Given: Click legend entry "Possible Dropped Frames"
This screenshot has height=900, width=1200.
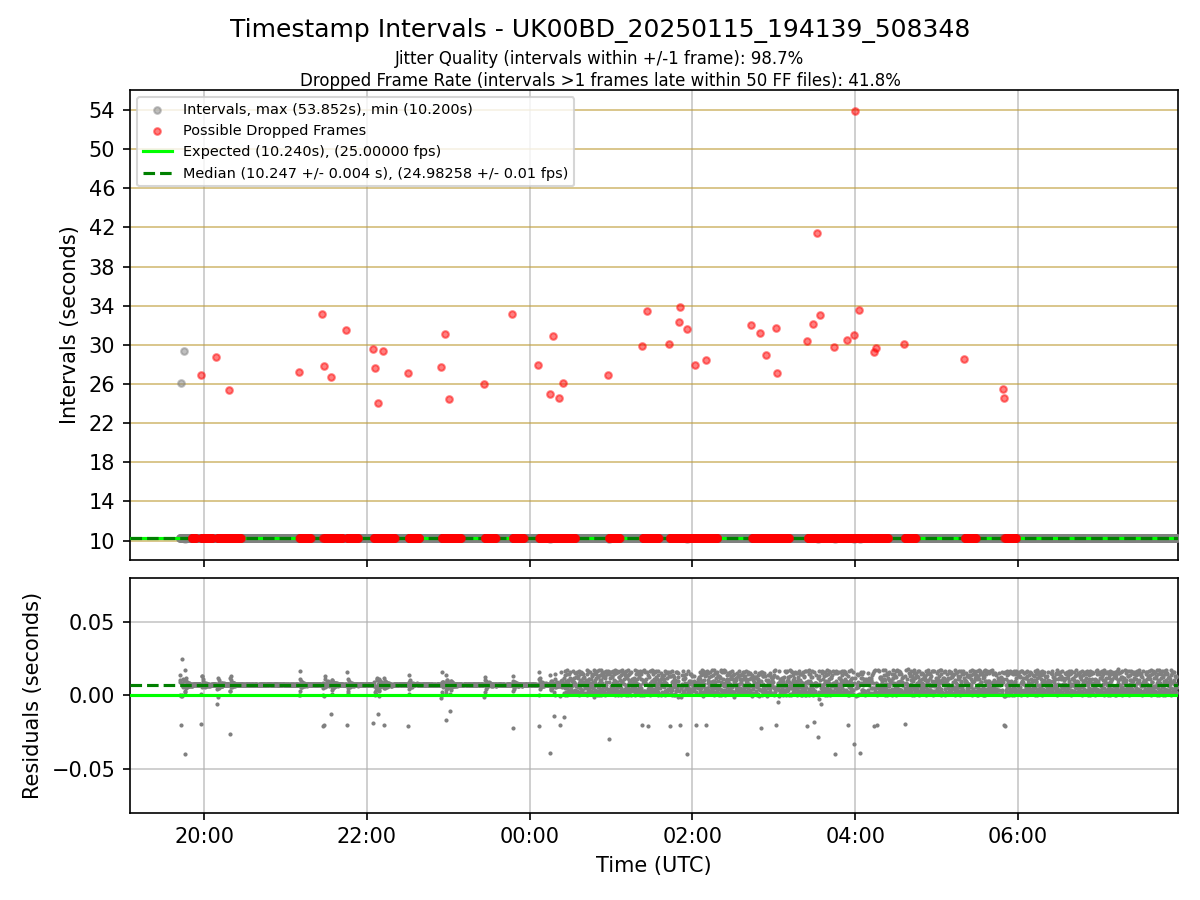Looking at the screenshot, I should [x=274, y=130].
